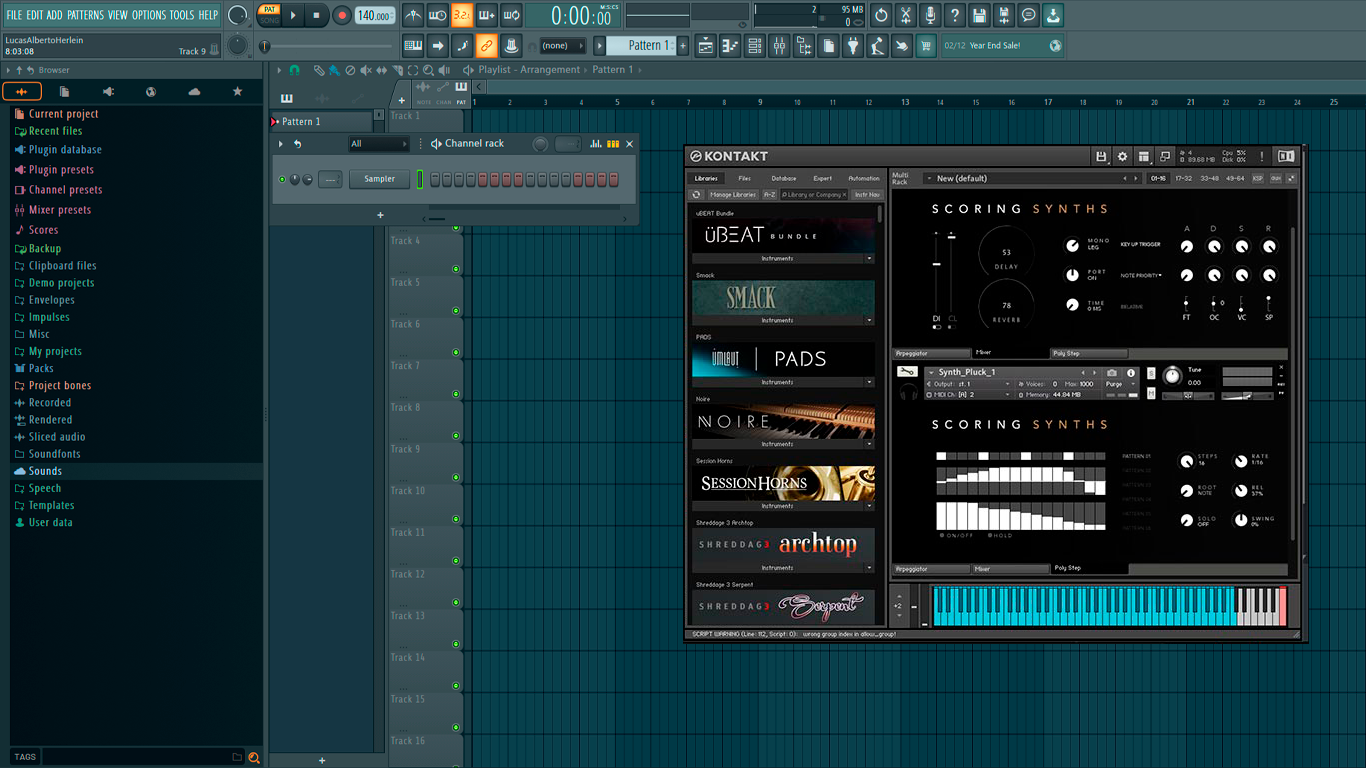1366x768 pixels.
Task: Toggle the Poly Step HOLD switch
Action: pyautogui.click(x=989, y=535)
